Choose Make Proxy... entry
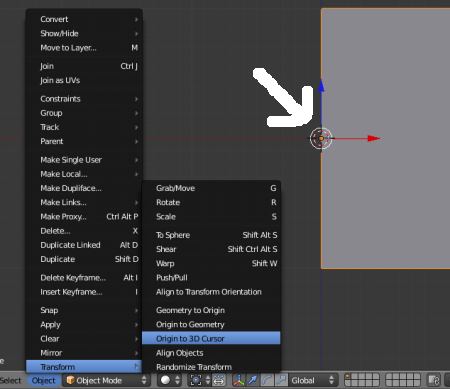450x389 pixels. click(x=84, y=217)
